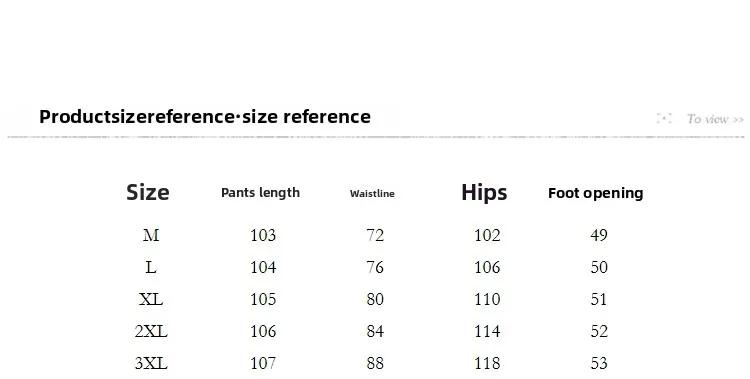Select the Waistline column header
The width and height of the screenshot is (750, 379).
tap(372, 193)
